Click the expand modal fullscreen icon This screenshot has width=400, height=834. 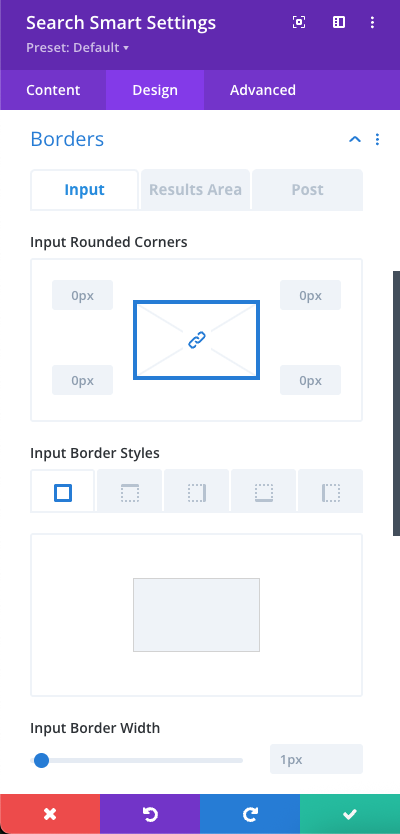(x=299, y=22)
